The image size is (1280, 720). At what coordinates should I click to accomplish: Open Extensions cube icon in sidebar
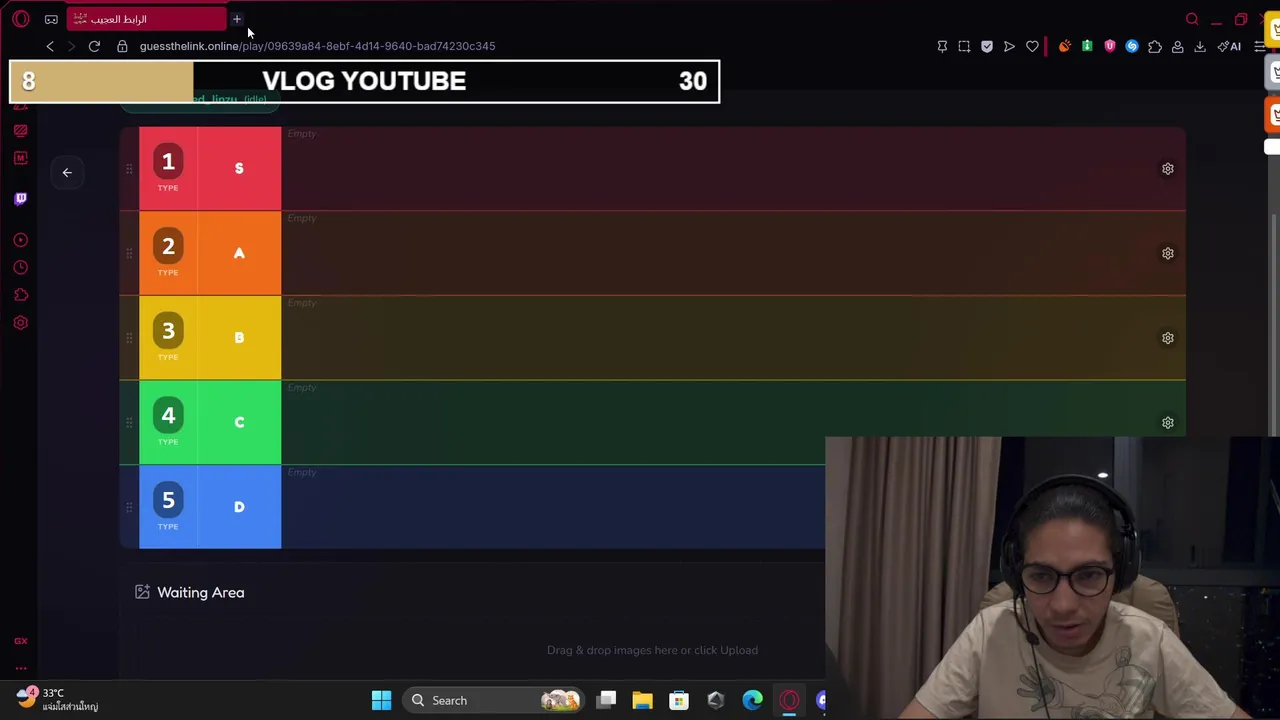click(21, 295)
